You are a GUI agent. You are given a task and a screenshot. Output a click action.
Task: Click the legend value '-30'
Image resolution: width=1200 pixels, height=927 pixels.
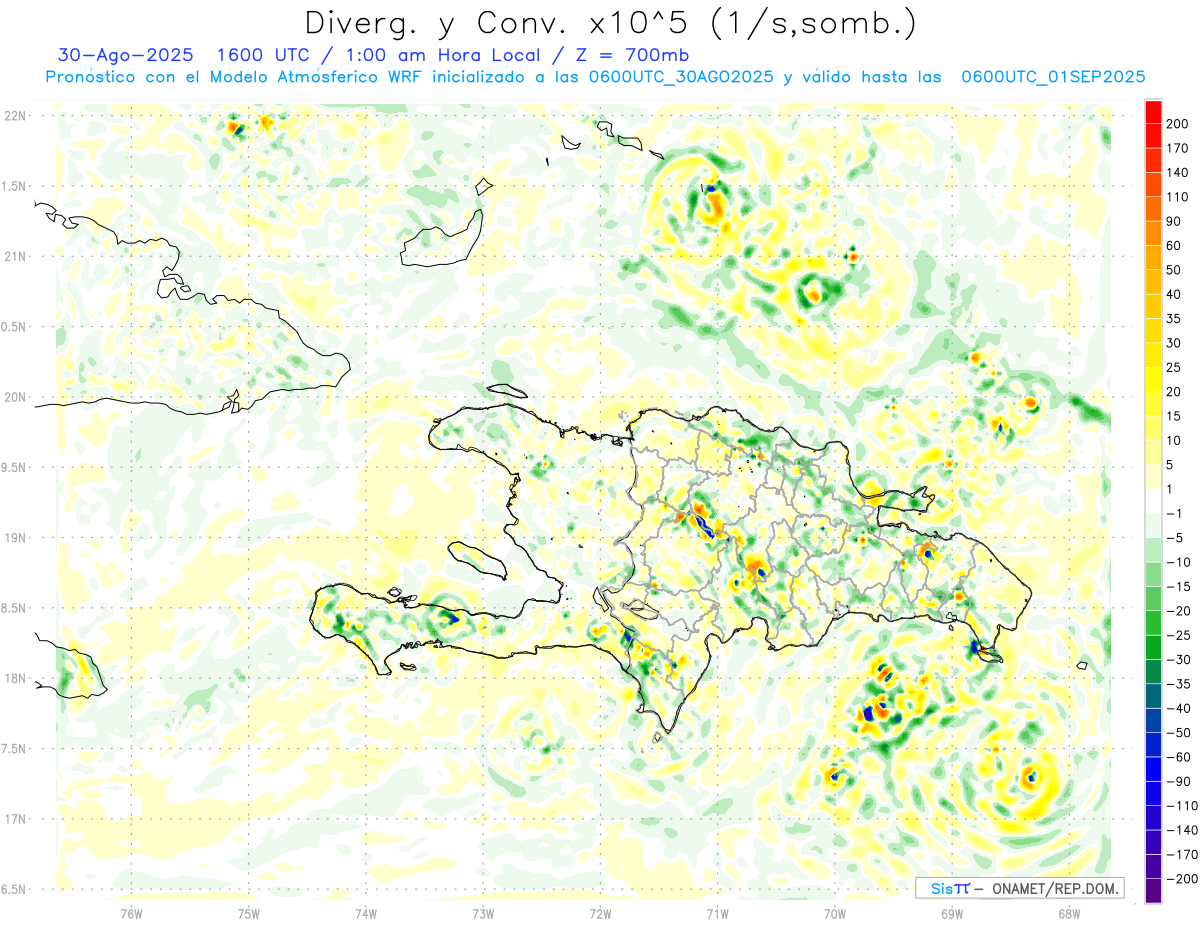(1180, 660)
